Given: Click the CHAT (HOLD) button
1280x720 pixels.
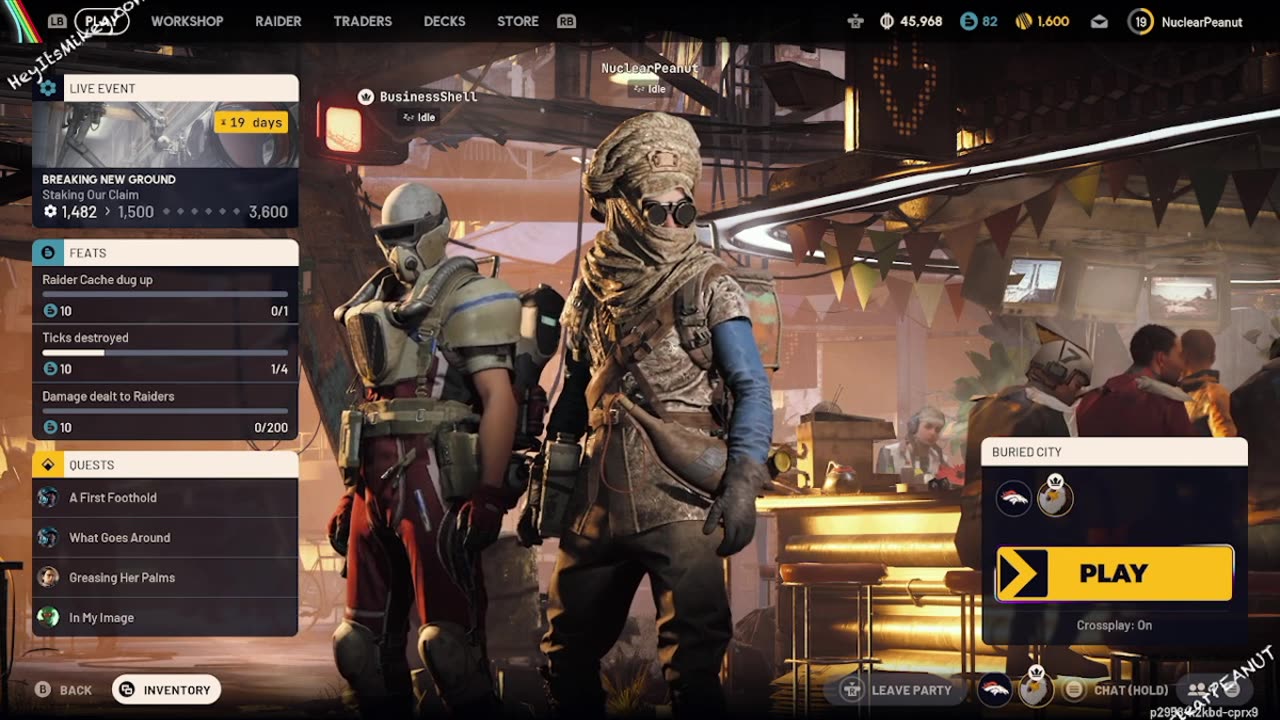Looking at the screenshot, I should (x=1116, y=690).
